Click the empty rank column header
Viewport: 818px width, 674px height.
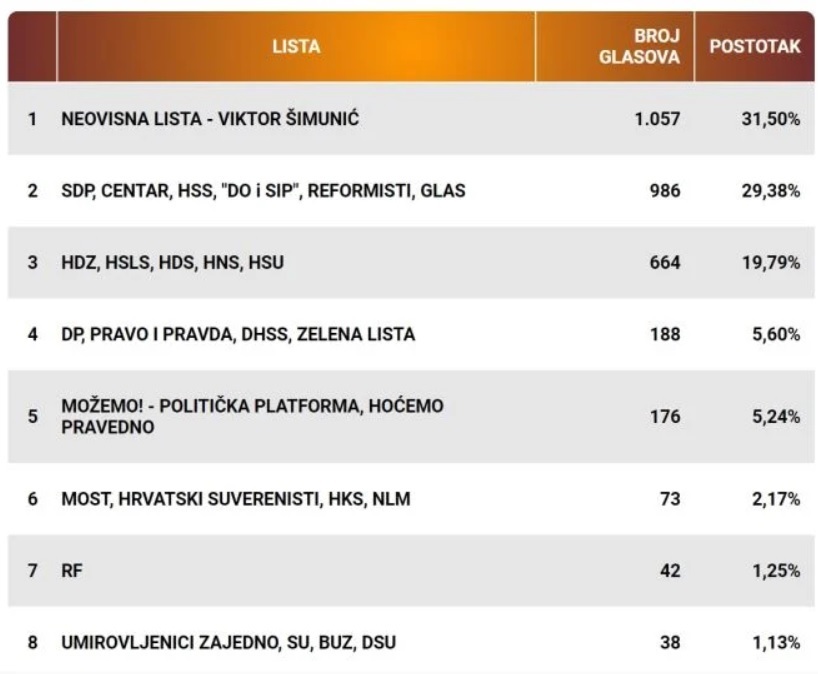(32, 46)
